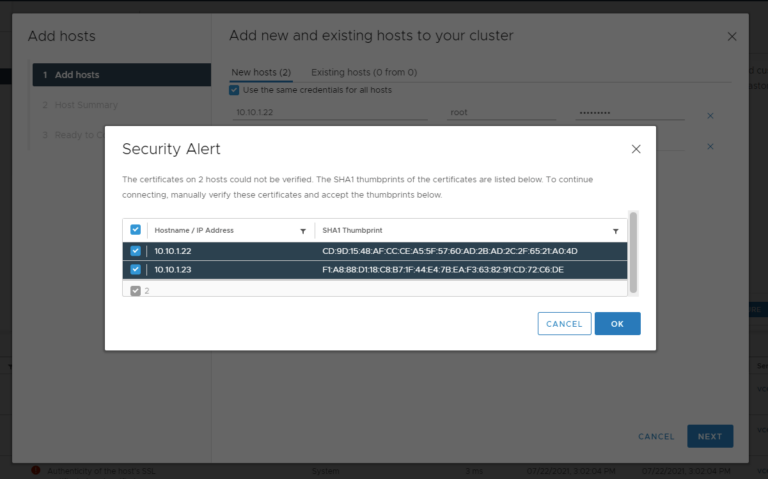This screenshot has width=768, height=479.
Task: Click the root username input field
Action: (x=501, y=113)
